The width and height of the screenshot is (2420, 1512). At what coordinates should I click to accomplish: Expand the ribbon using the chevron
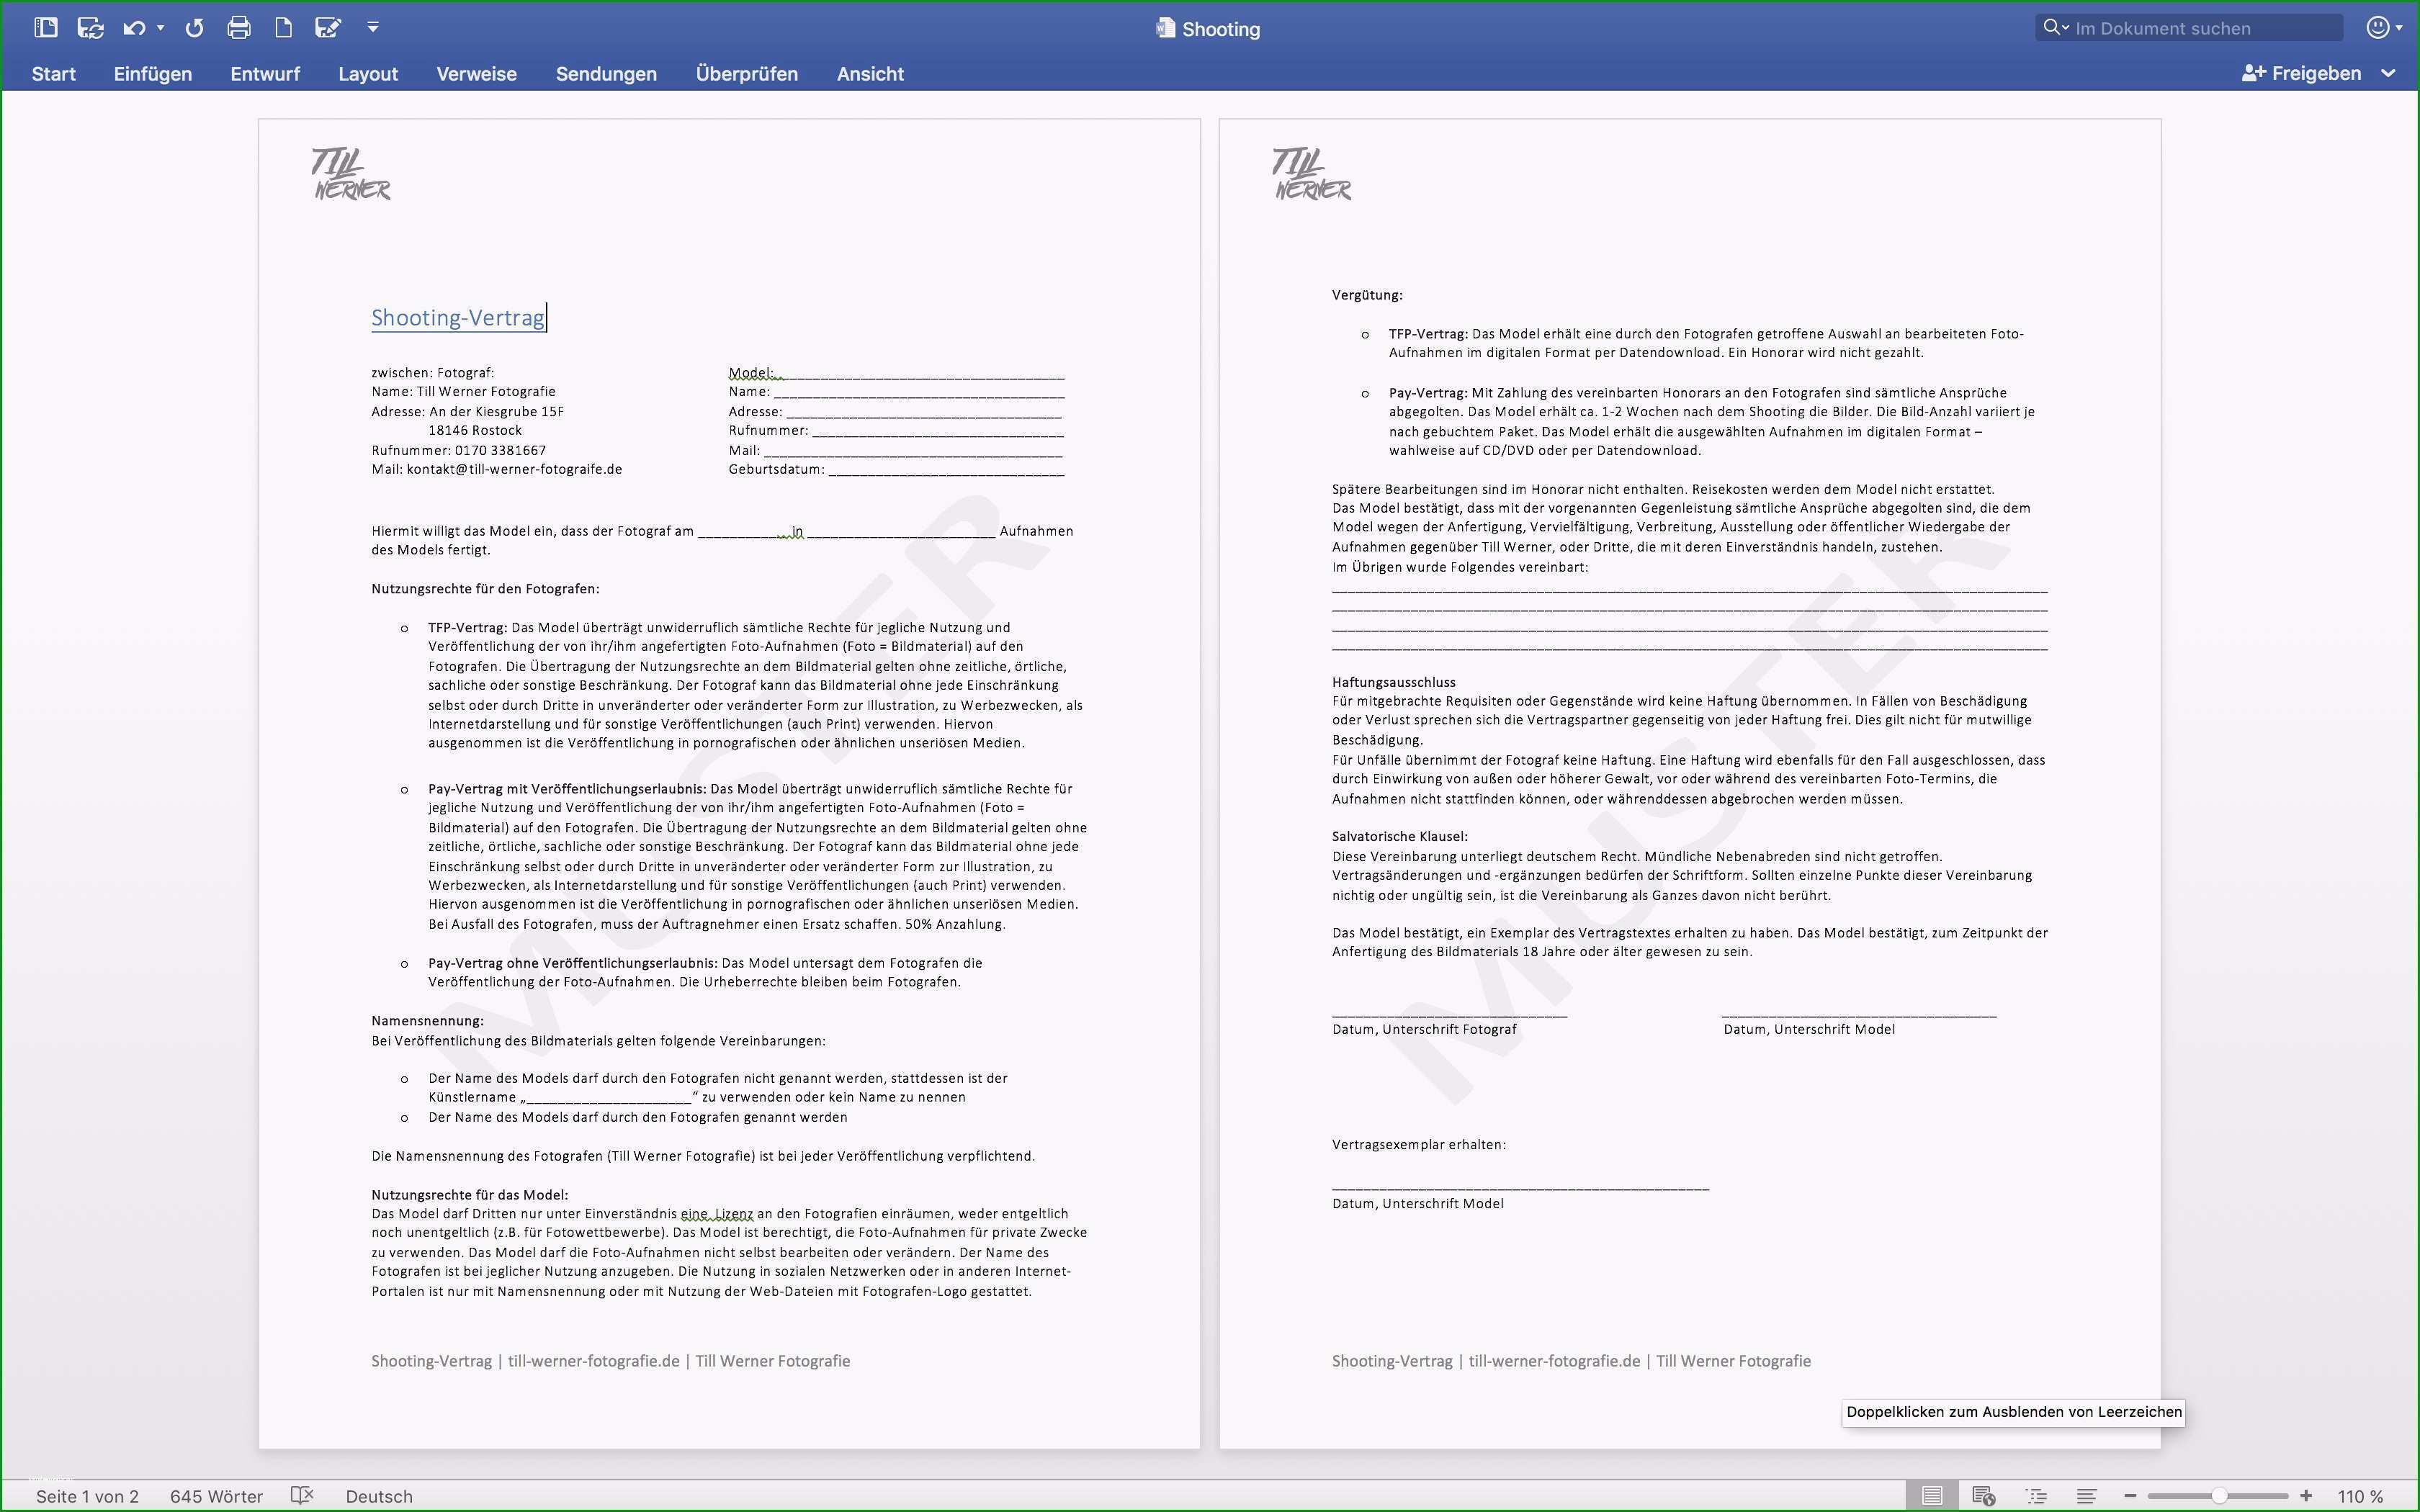[x=2389, y=73]
